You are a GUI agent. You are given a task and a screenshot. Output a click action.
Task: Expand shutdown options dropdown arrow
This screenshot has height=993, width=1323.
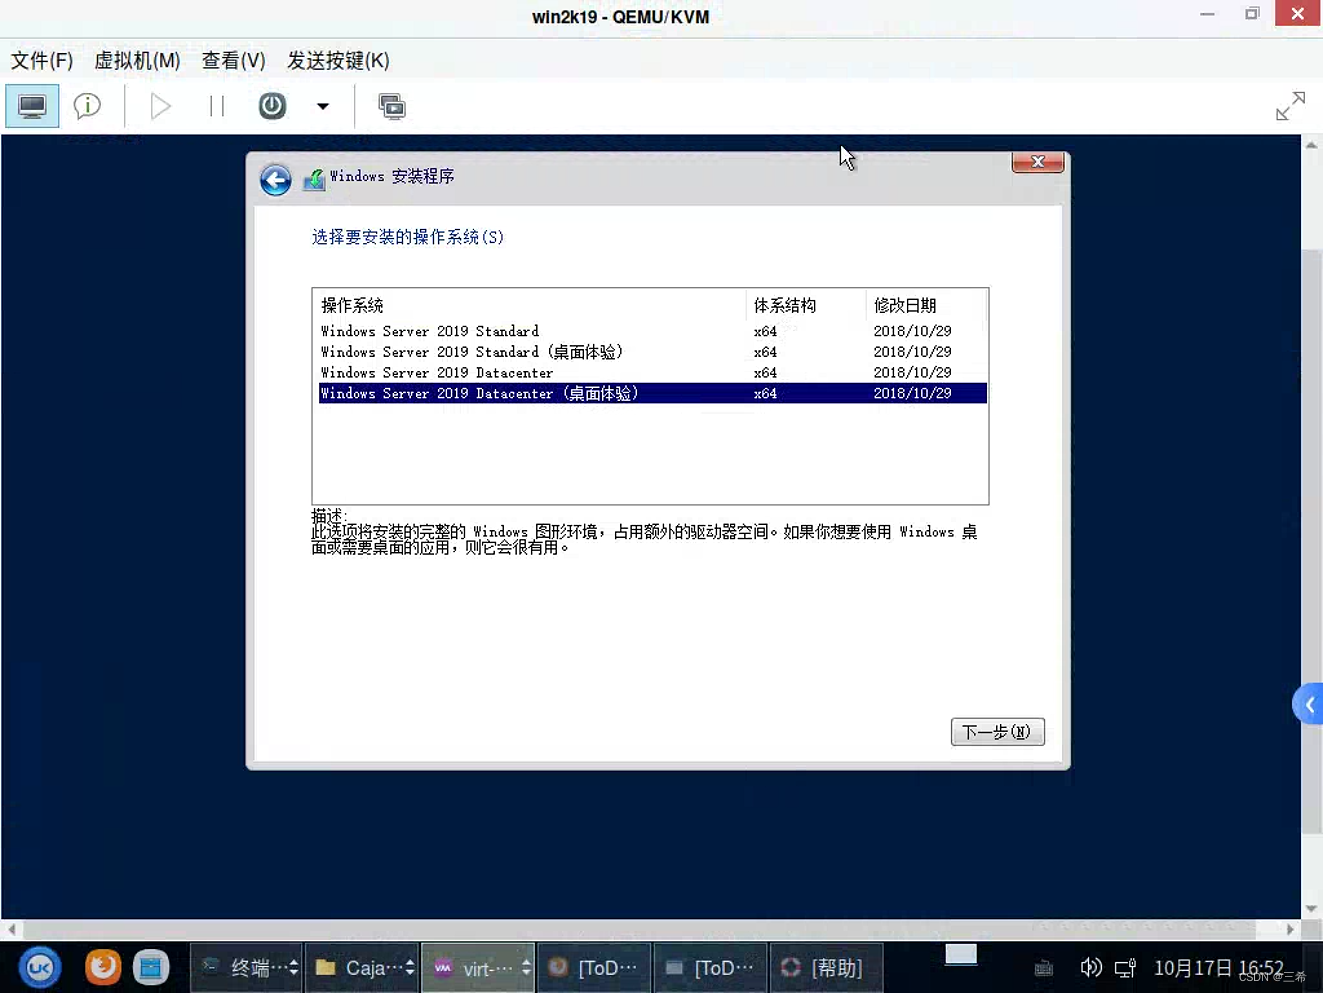point(323,106)
